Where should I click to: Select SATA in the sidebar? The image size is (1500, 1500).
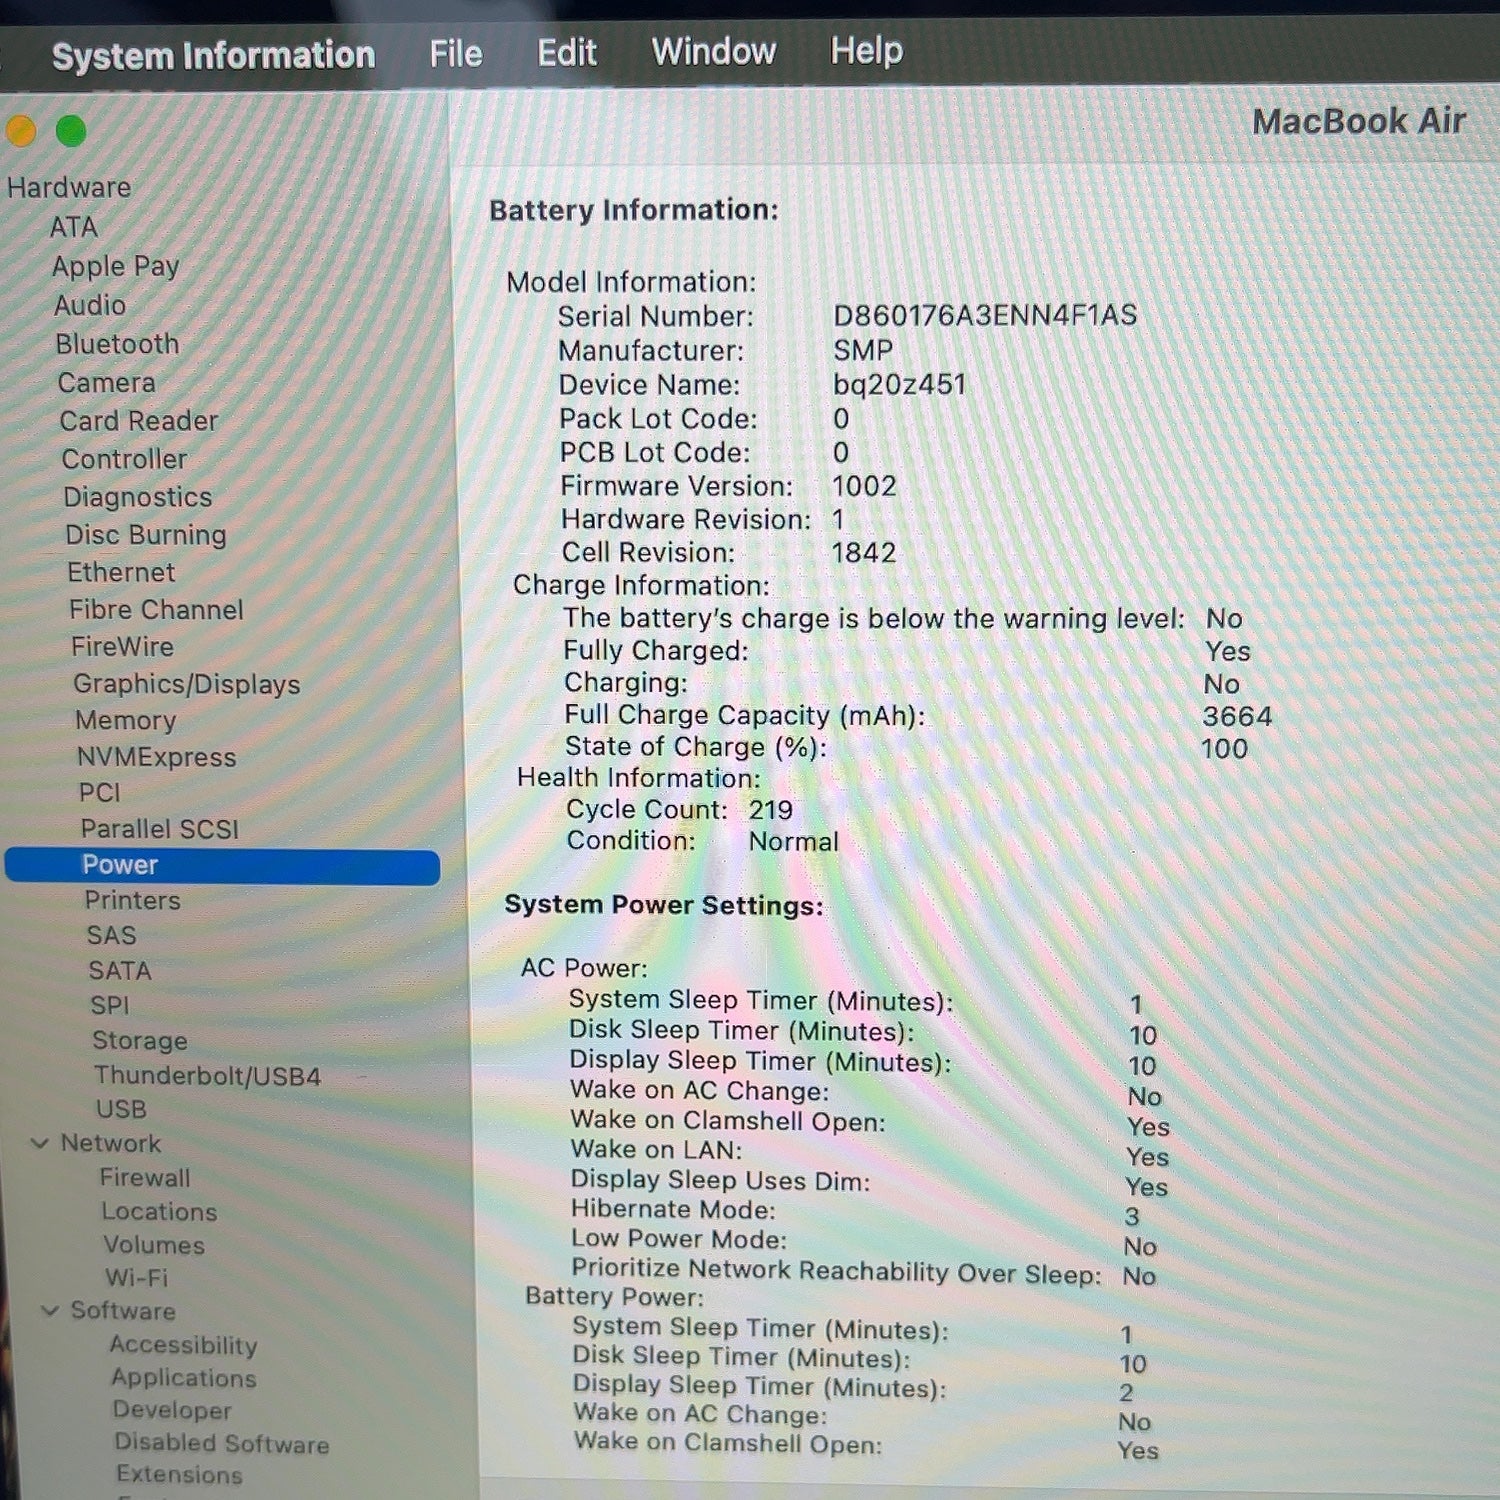[x=120, y=970]
